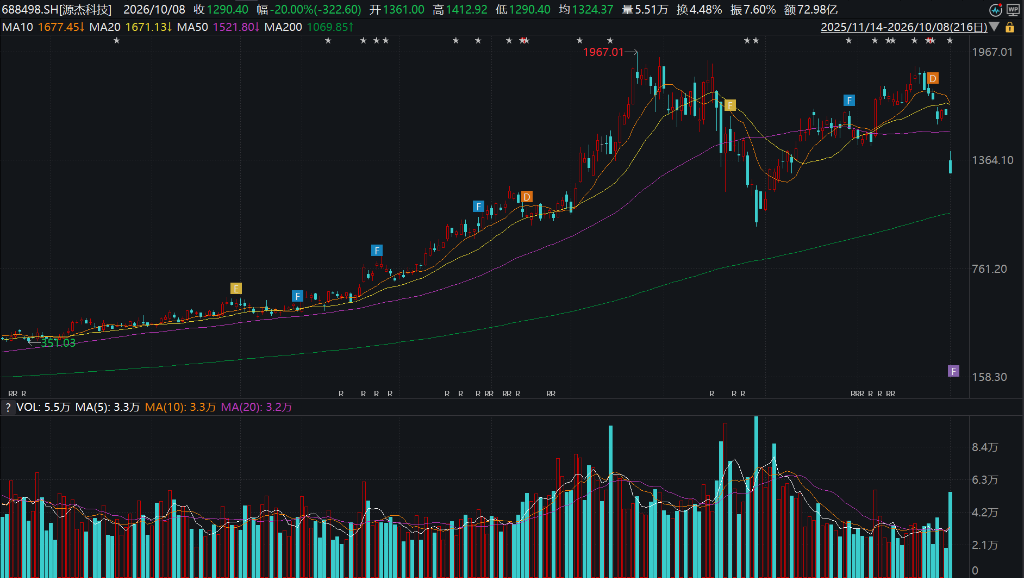Screen dimensions: 1024x578
Task: Toggle the yellow padlock lock icon
Action: pos(1010,27)
